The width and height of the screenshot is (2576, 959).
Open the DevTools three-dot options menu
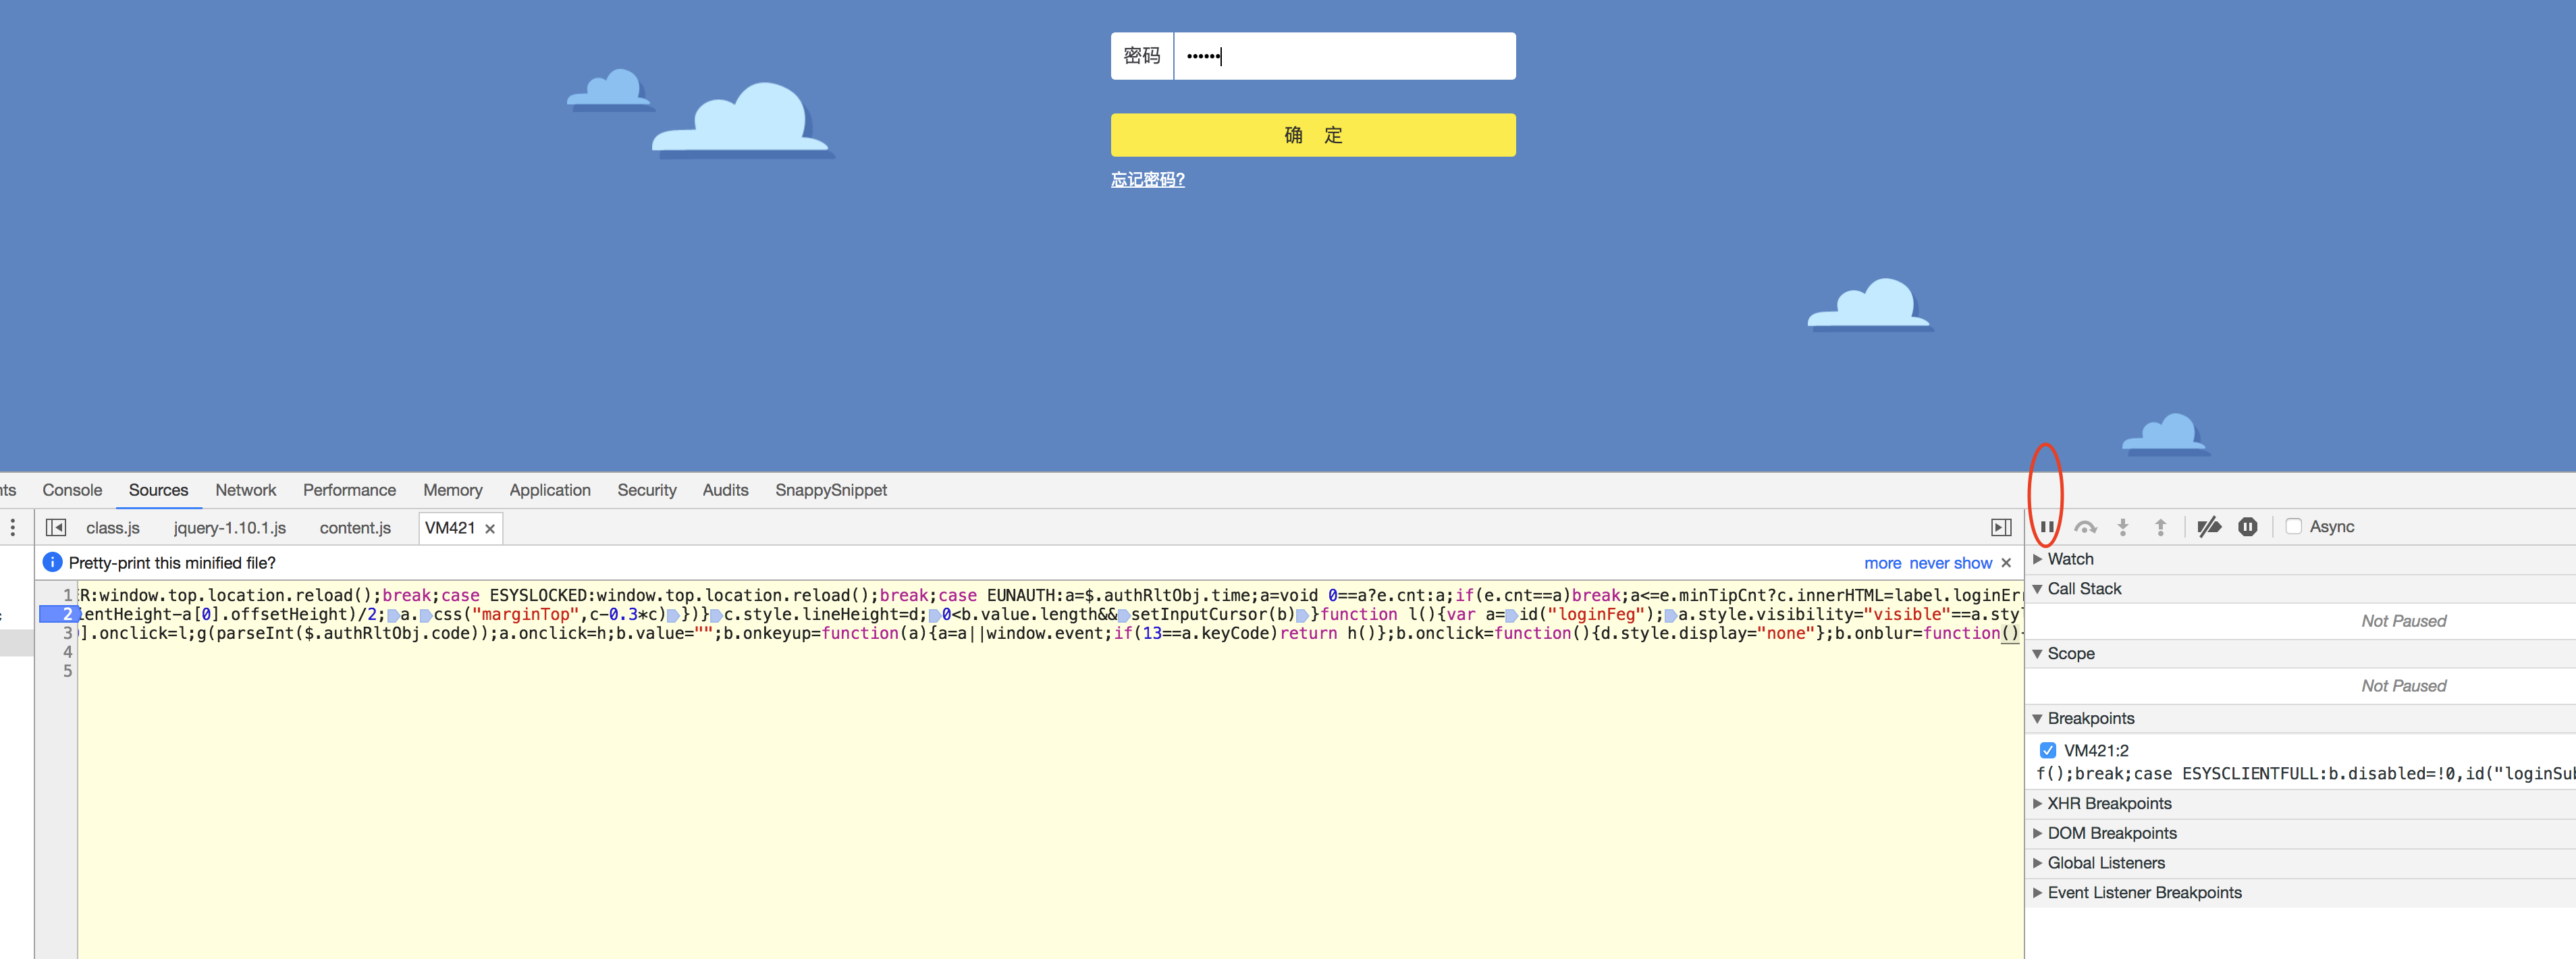point(13,527)
